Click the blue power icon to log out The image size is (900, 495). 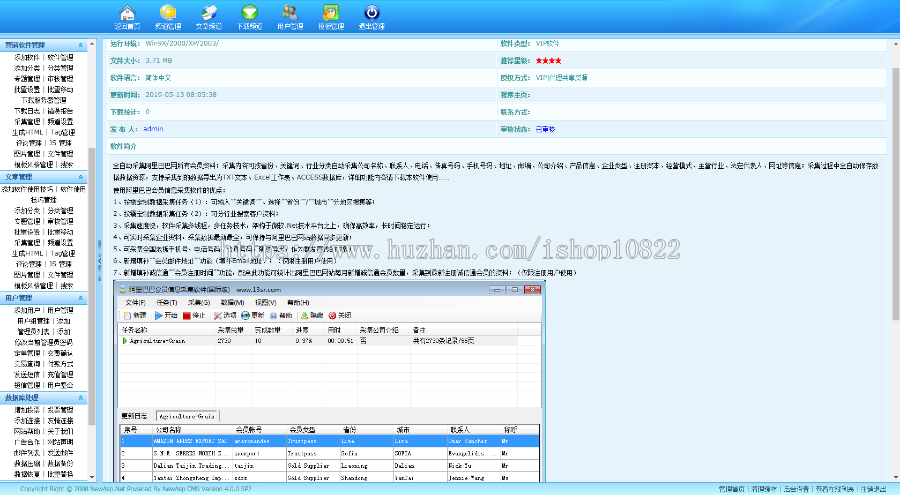[371, 13]
